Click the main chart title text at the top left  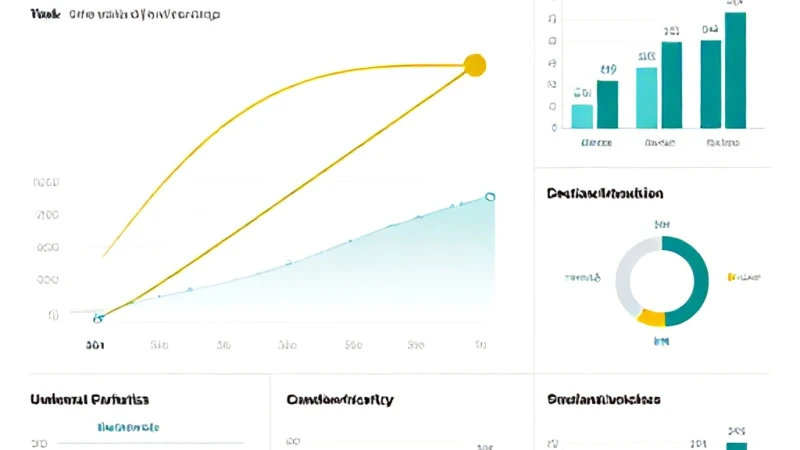click(x=126, y=14)
